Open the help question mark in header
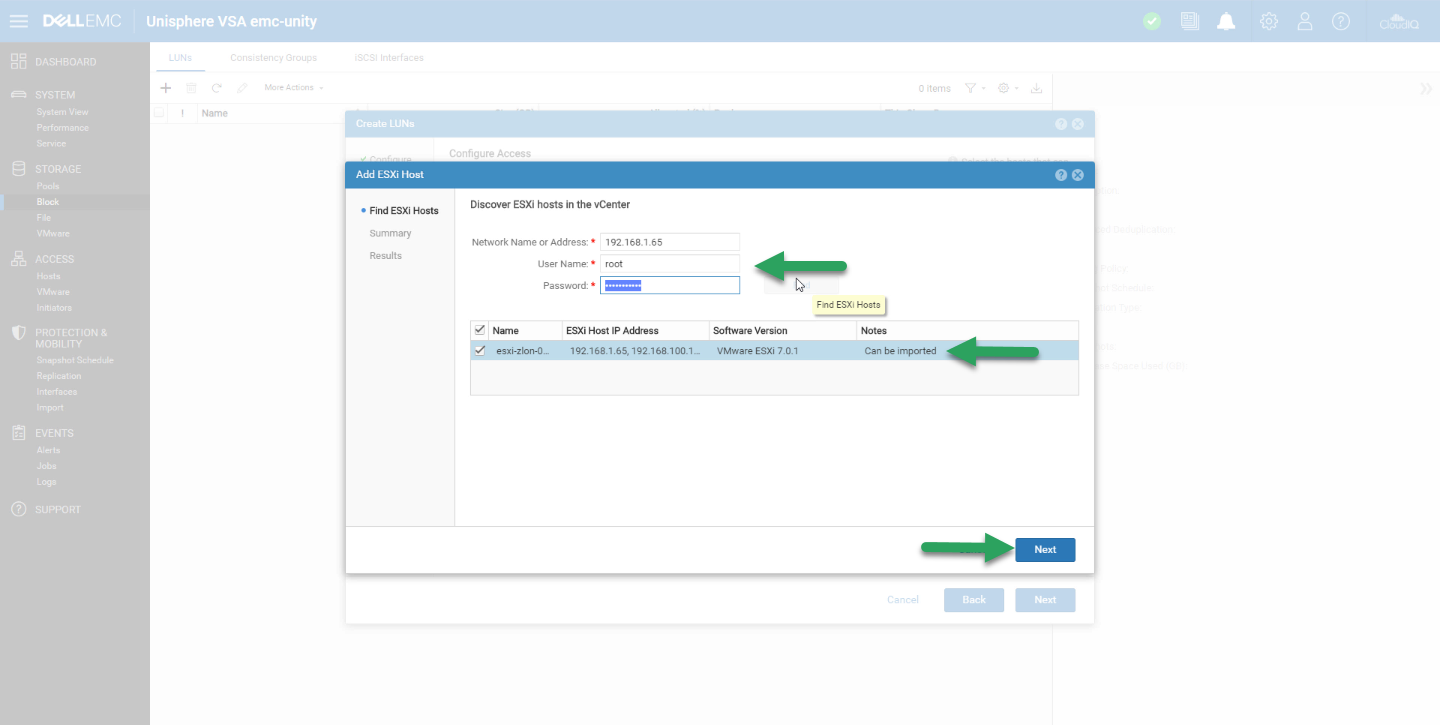Viewport: 1440px width, 725px height. click(1341, 21)
